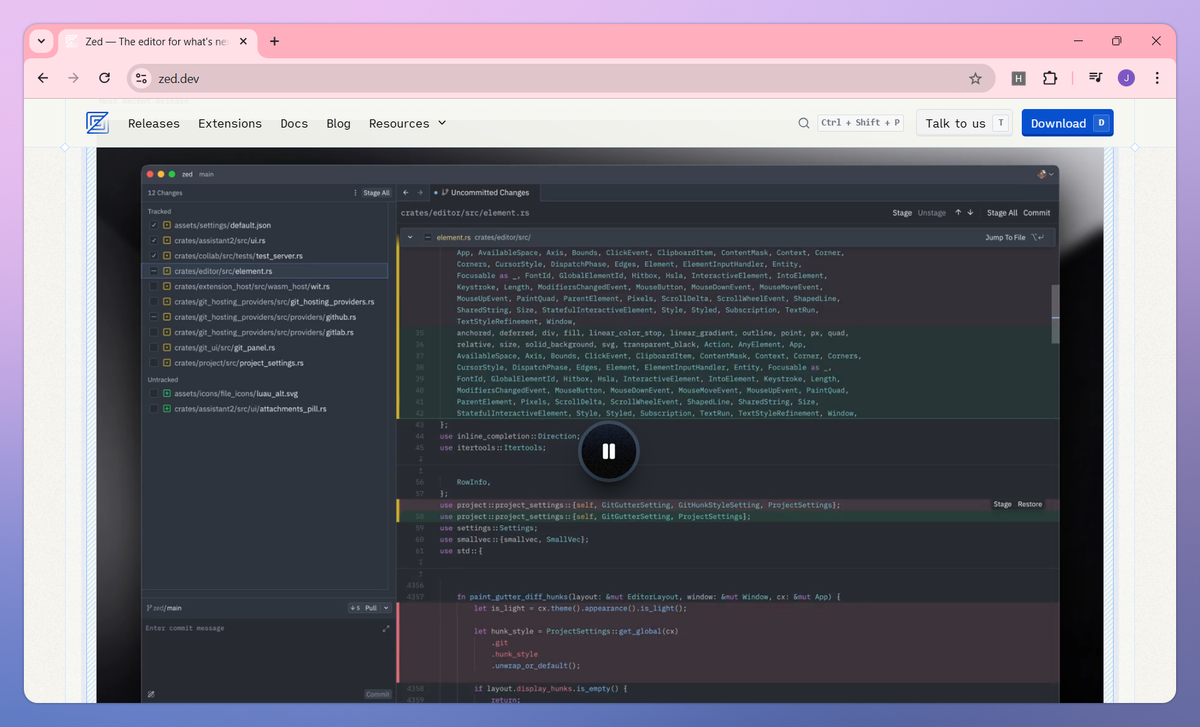The height and width of the screenshot is (727, 1200).
Task: Open a new browser tab
Action: pos(275,41)
